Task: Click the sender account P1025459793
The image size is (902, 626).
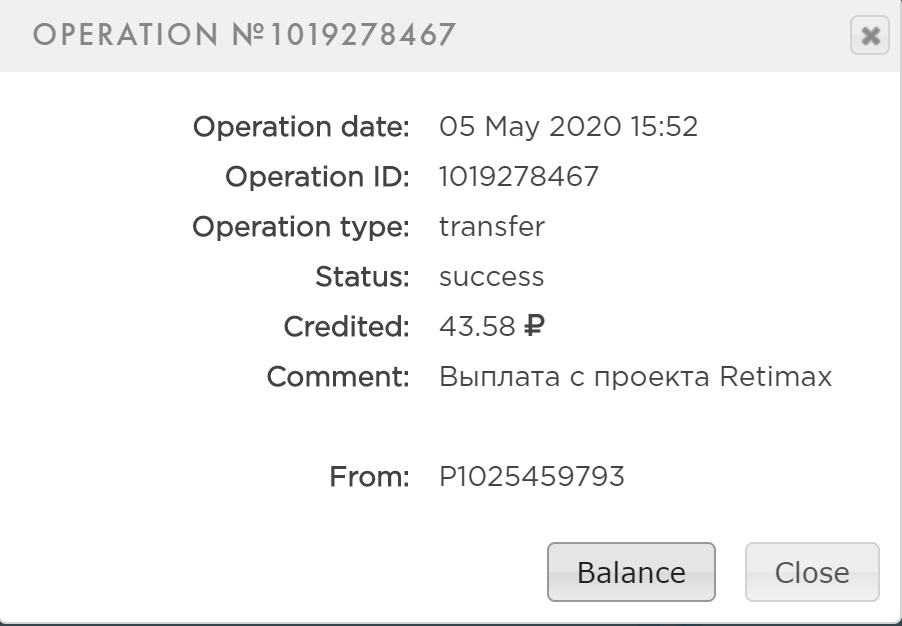Action: pyautogui.click(x=532, y=477)
